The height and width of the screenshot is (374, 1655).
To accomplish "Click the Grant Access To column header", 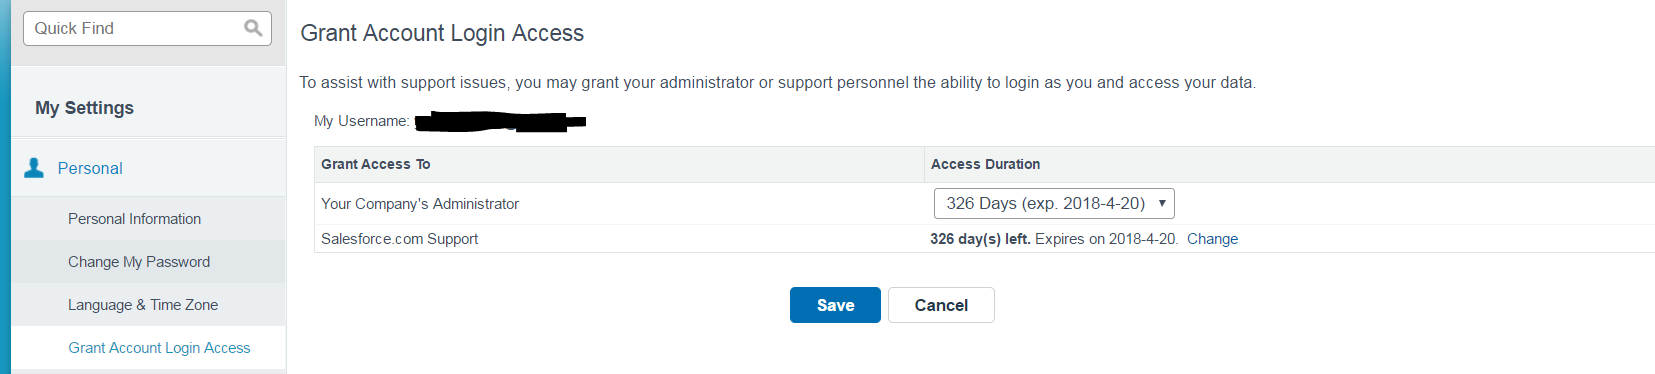I will pyautogui.click(x=376, y=164).
